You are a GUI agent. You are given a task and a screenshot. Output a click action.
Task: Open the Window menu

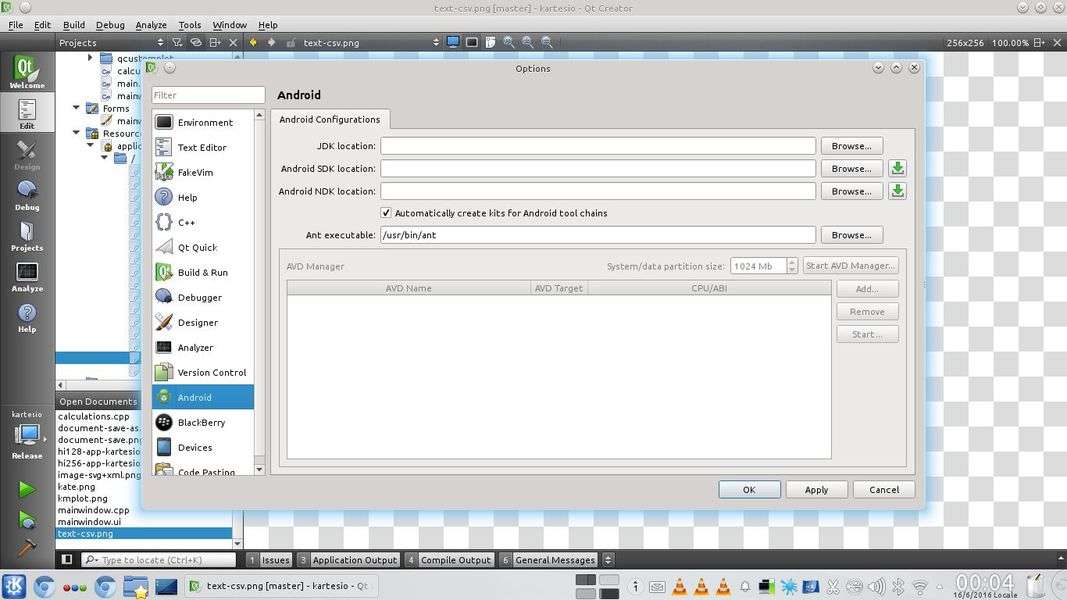229,24
